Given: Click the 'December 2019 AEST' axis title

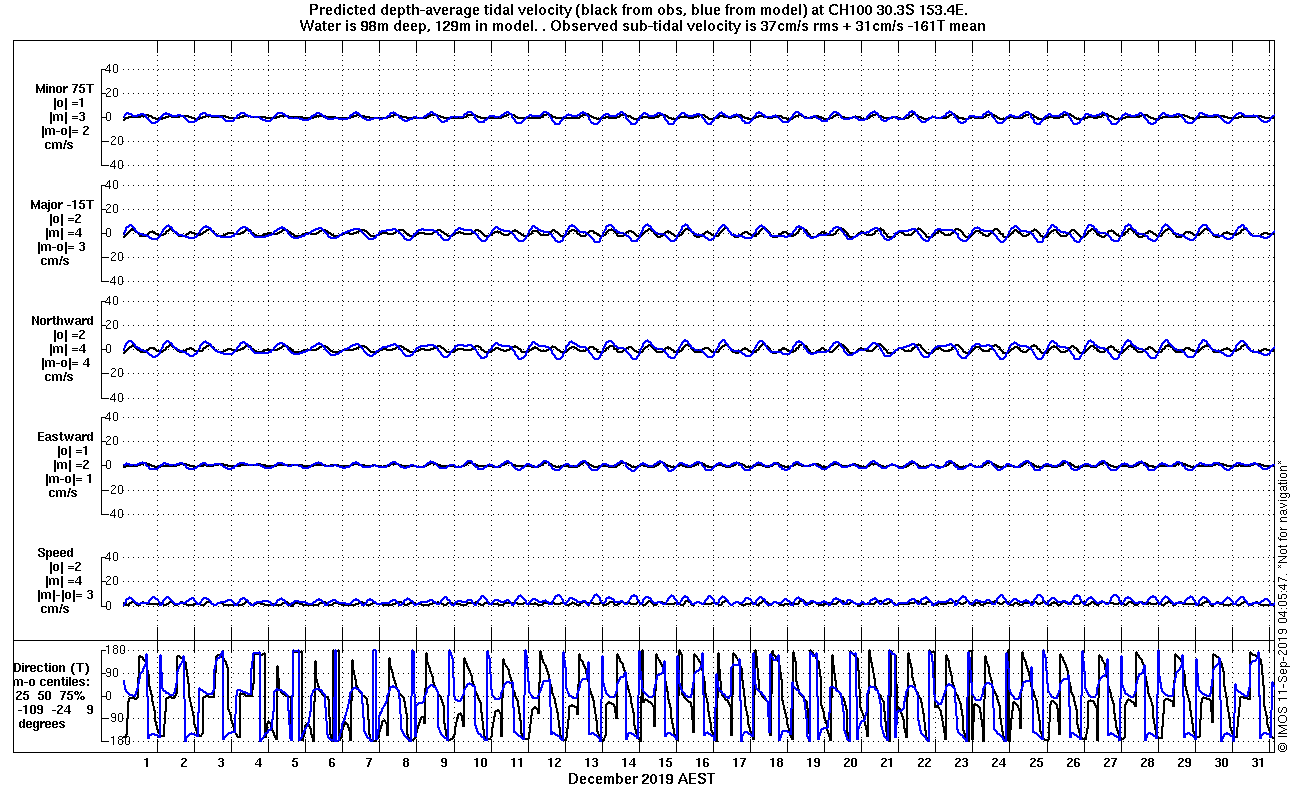Looking at the screenshot, I should [x=642, y=778].
